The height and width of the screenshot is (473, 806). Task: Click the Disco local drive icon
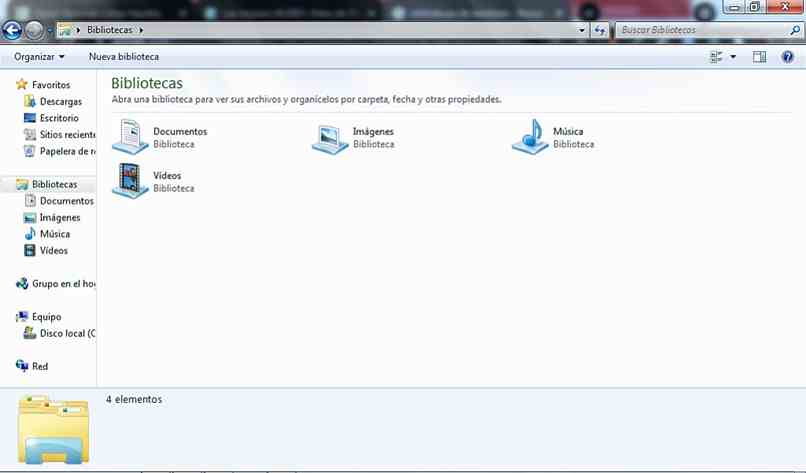[30, 333]
